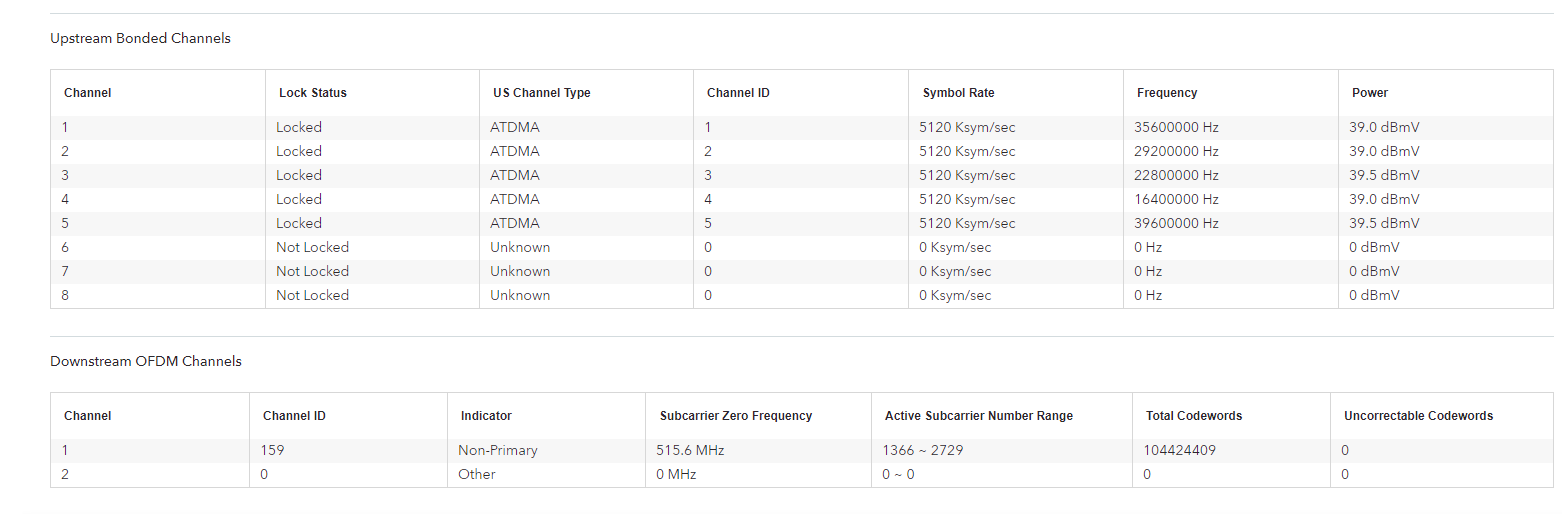
Task: Click 5120 Ksym/sec in channel 1 row
Action: (x=967, y=127)
